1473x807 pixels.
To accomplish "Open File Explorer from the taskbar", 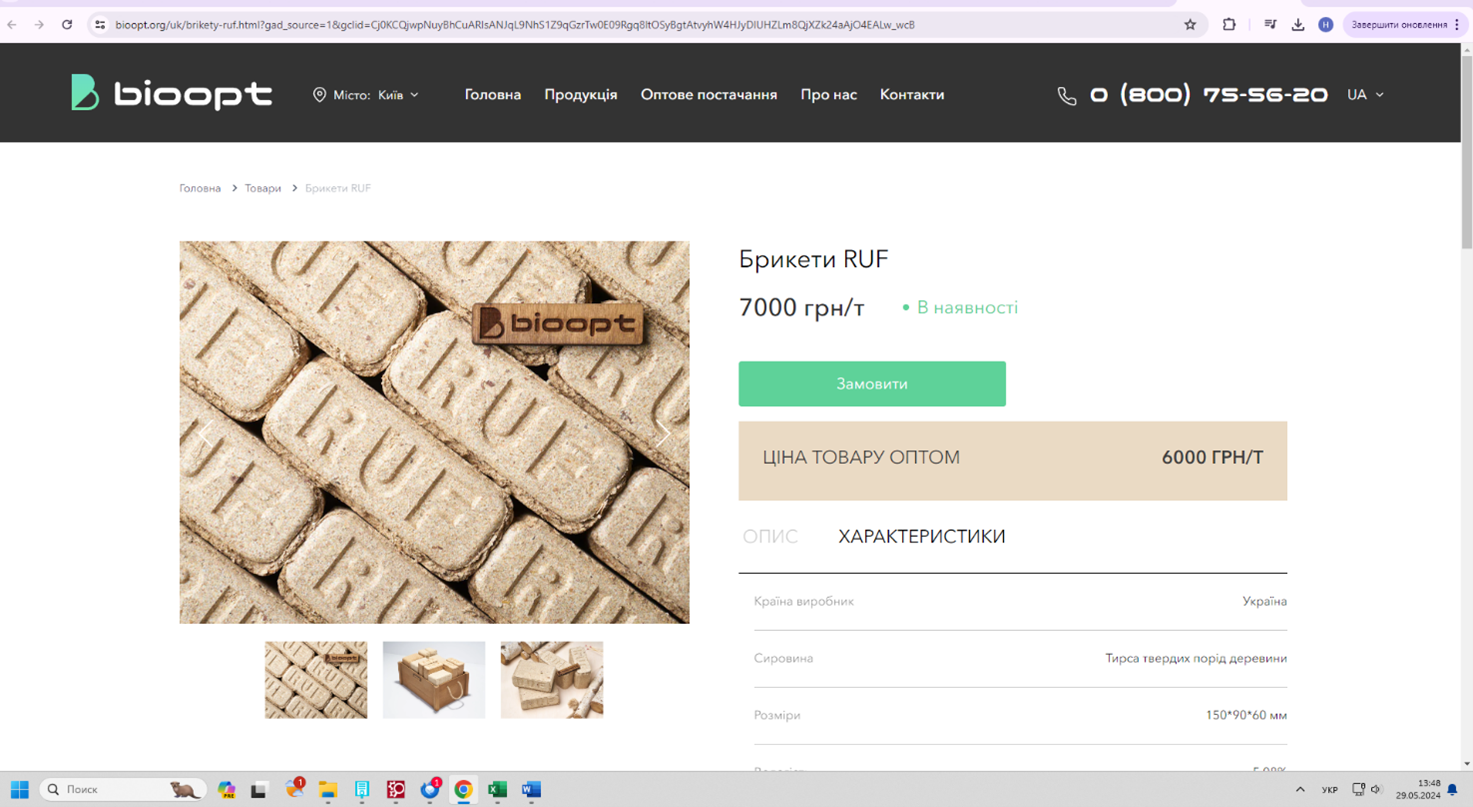I will pos(328,790).
